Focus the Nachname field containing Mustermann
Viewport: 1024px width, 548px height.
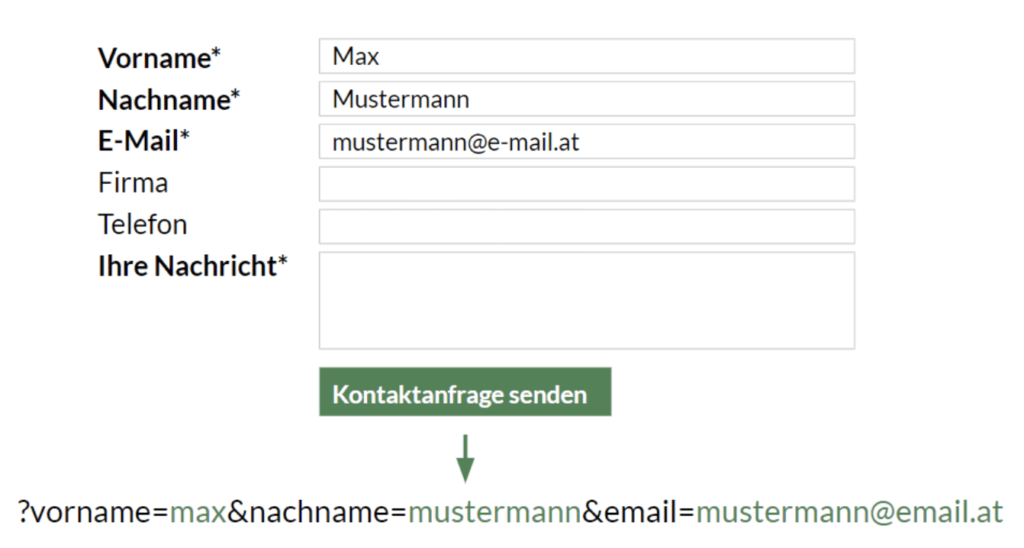(x=586, y=99)
